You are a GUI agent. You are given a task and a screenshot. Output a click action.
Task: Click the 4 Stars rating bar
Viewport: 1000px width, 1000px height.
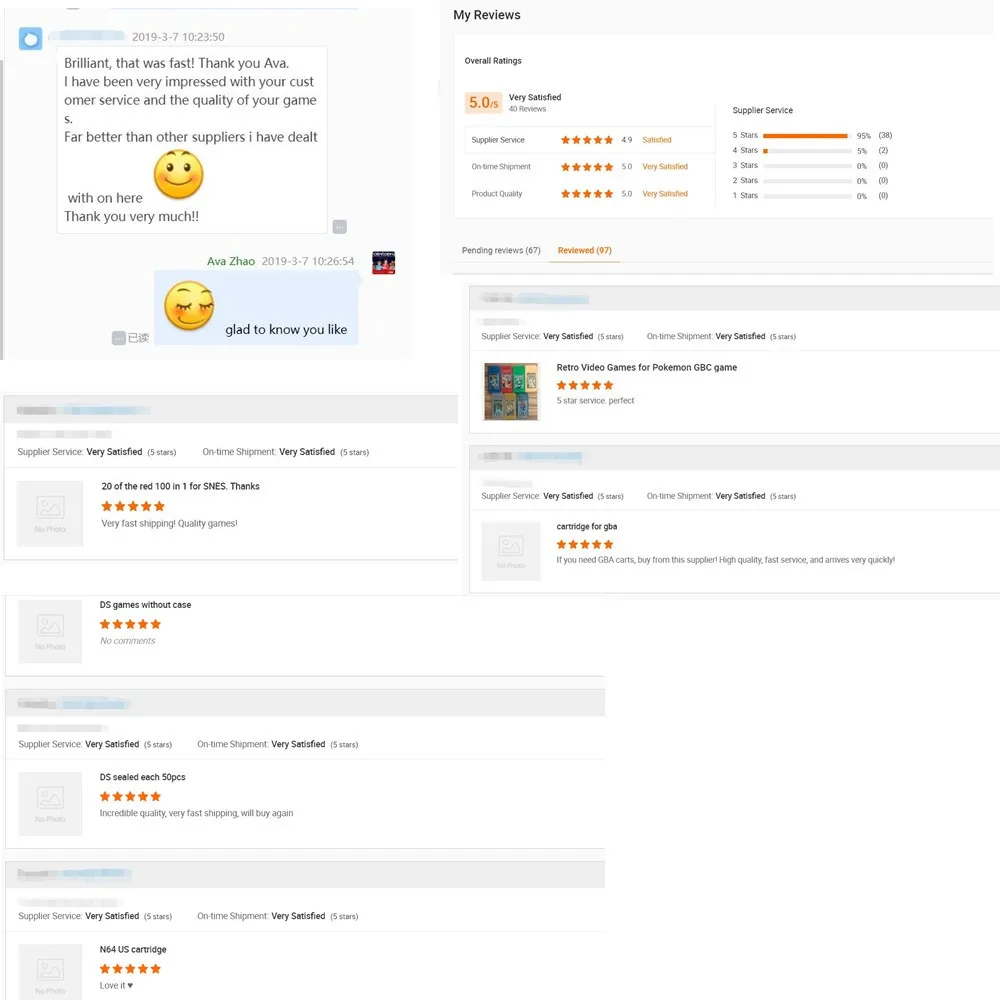(x=805, y=150)
